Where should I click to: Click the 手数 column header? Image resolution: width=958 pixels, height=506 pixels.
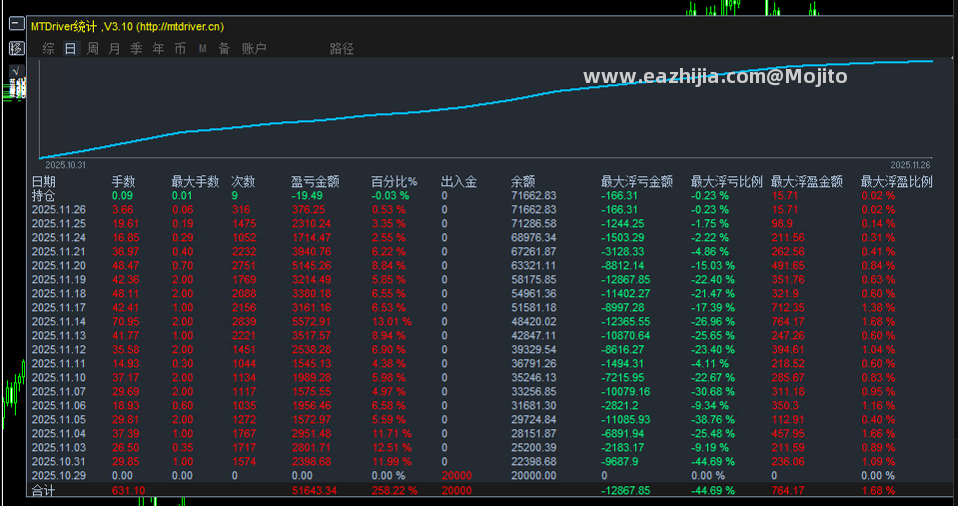[123, 182]
